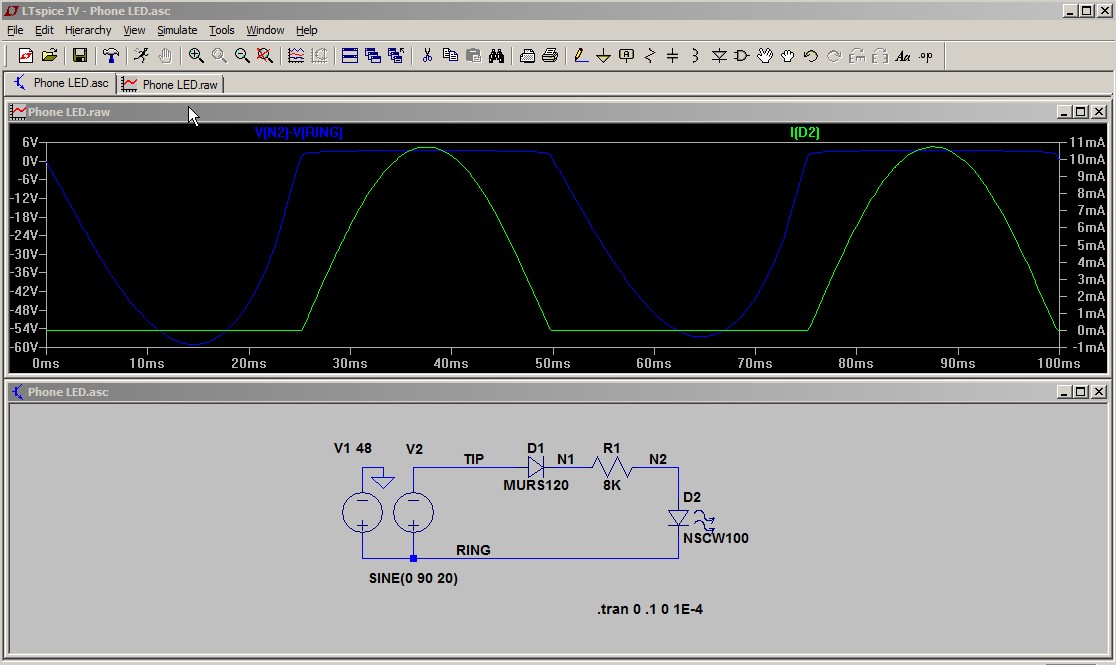This screenshot has height=665, width=1116.
Task: Click the MURS120 diode label
Action: click(536, 485)
